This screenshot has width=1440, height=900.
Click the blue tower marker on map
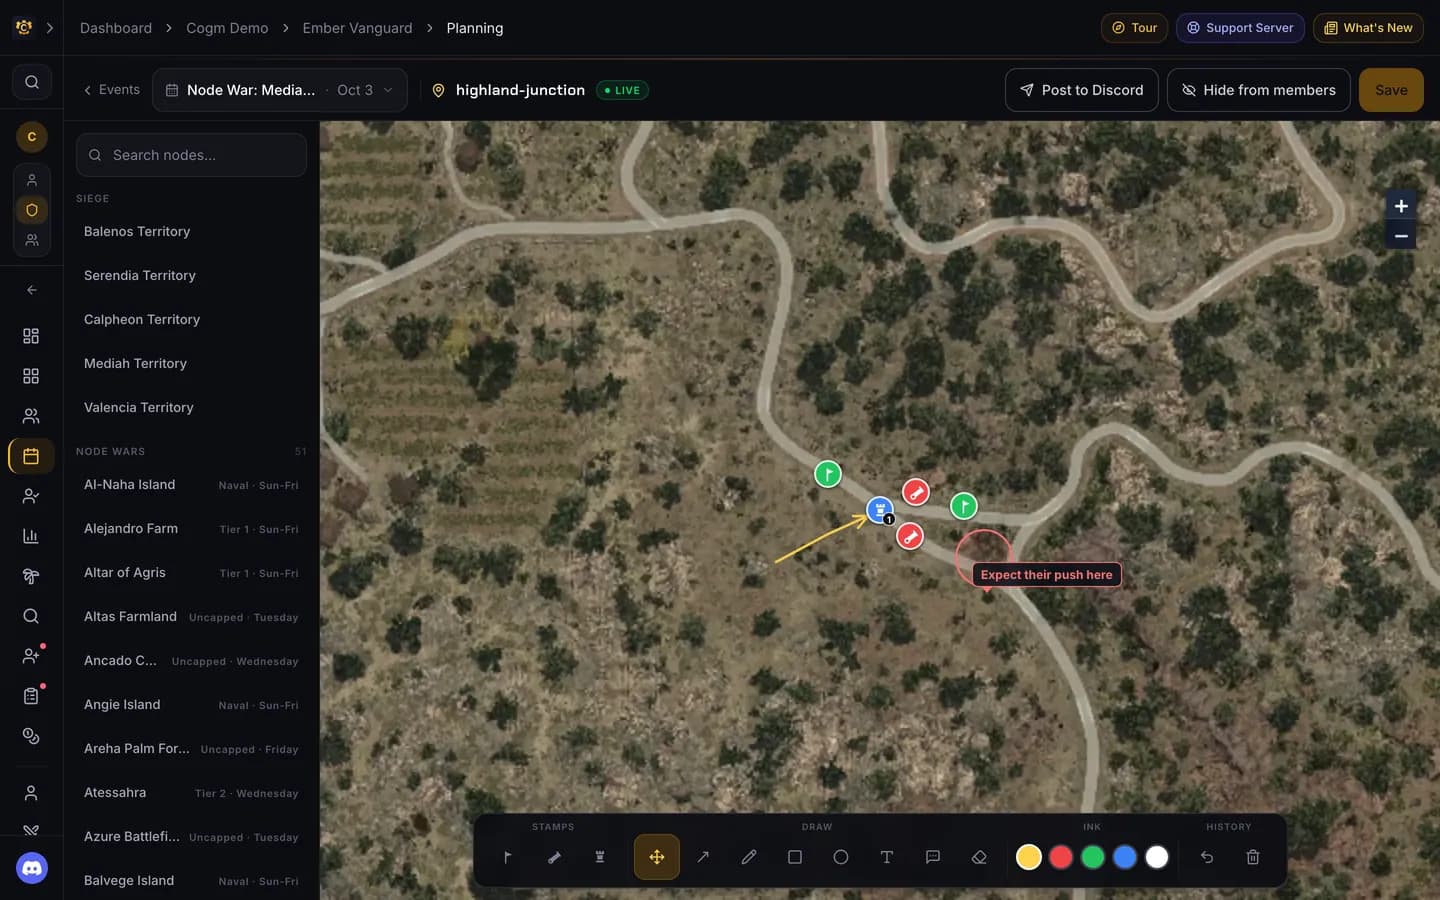[880, 510]
